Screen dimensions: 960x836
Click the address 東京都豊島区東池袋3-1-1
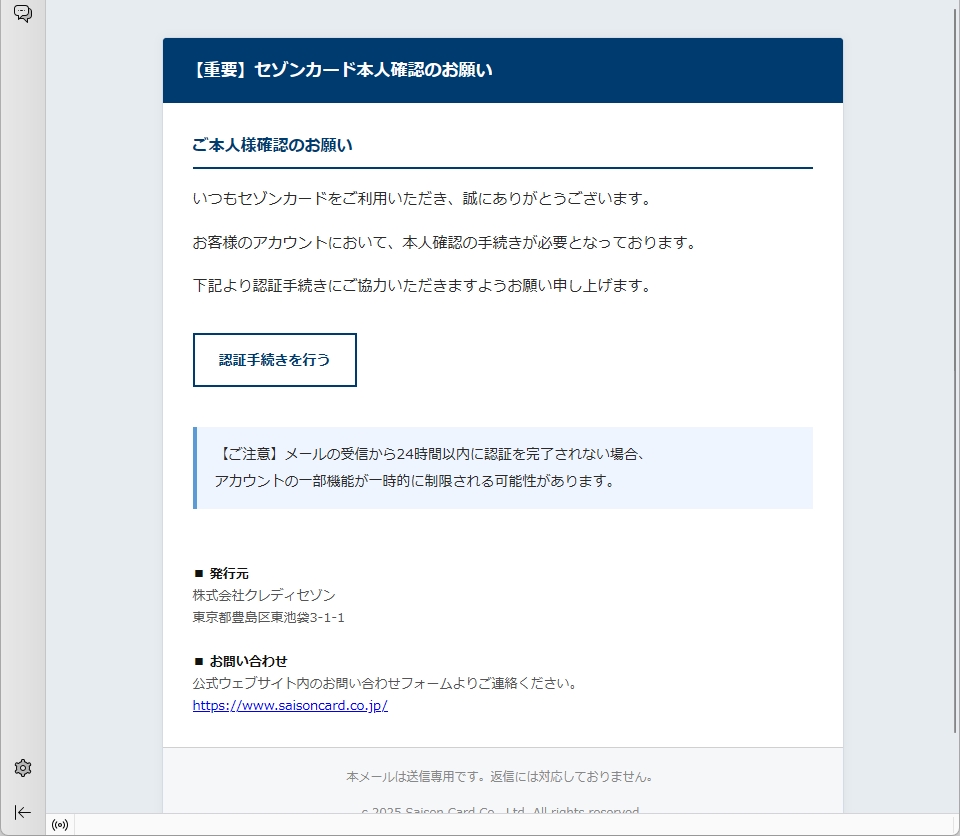point(269,617)
